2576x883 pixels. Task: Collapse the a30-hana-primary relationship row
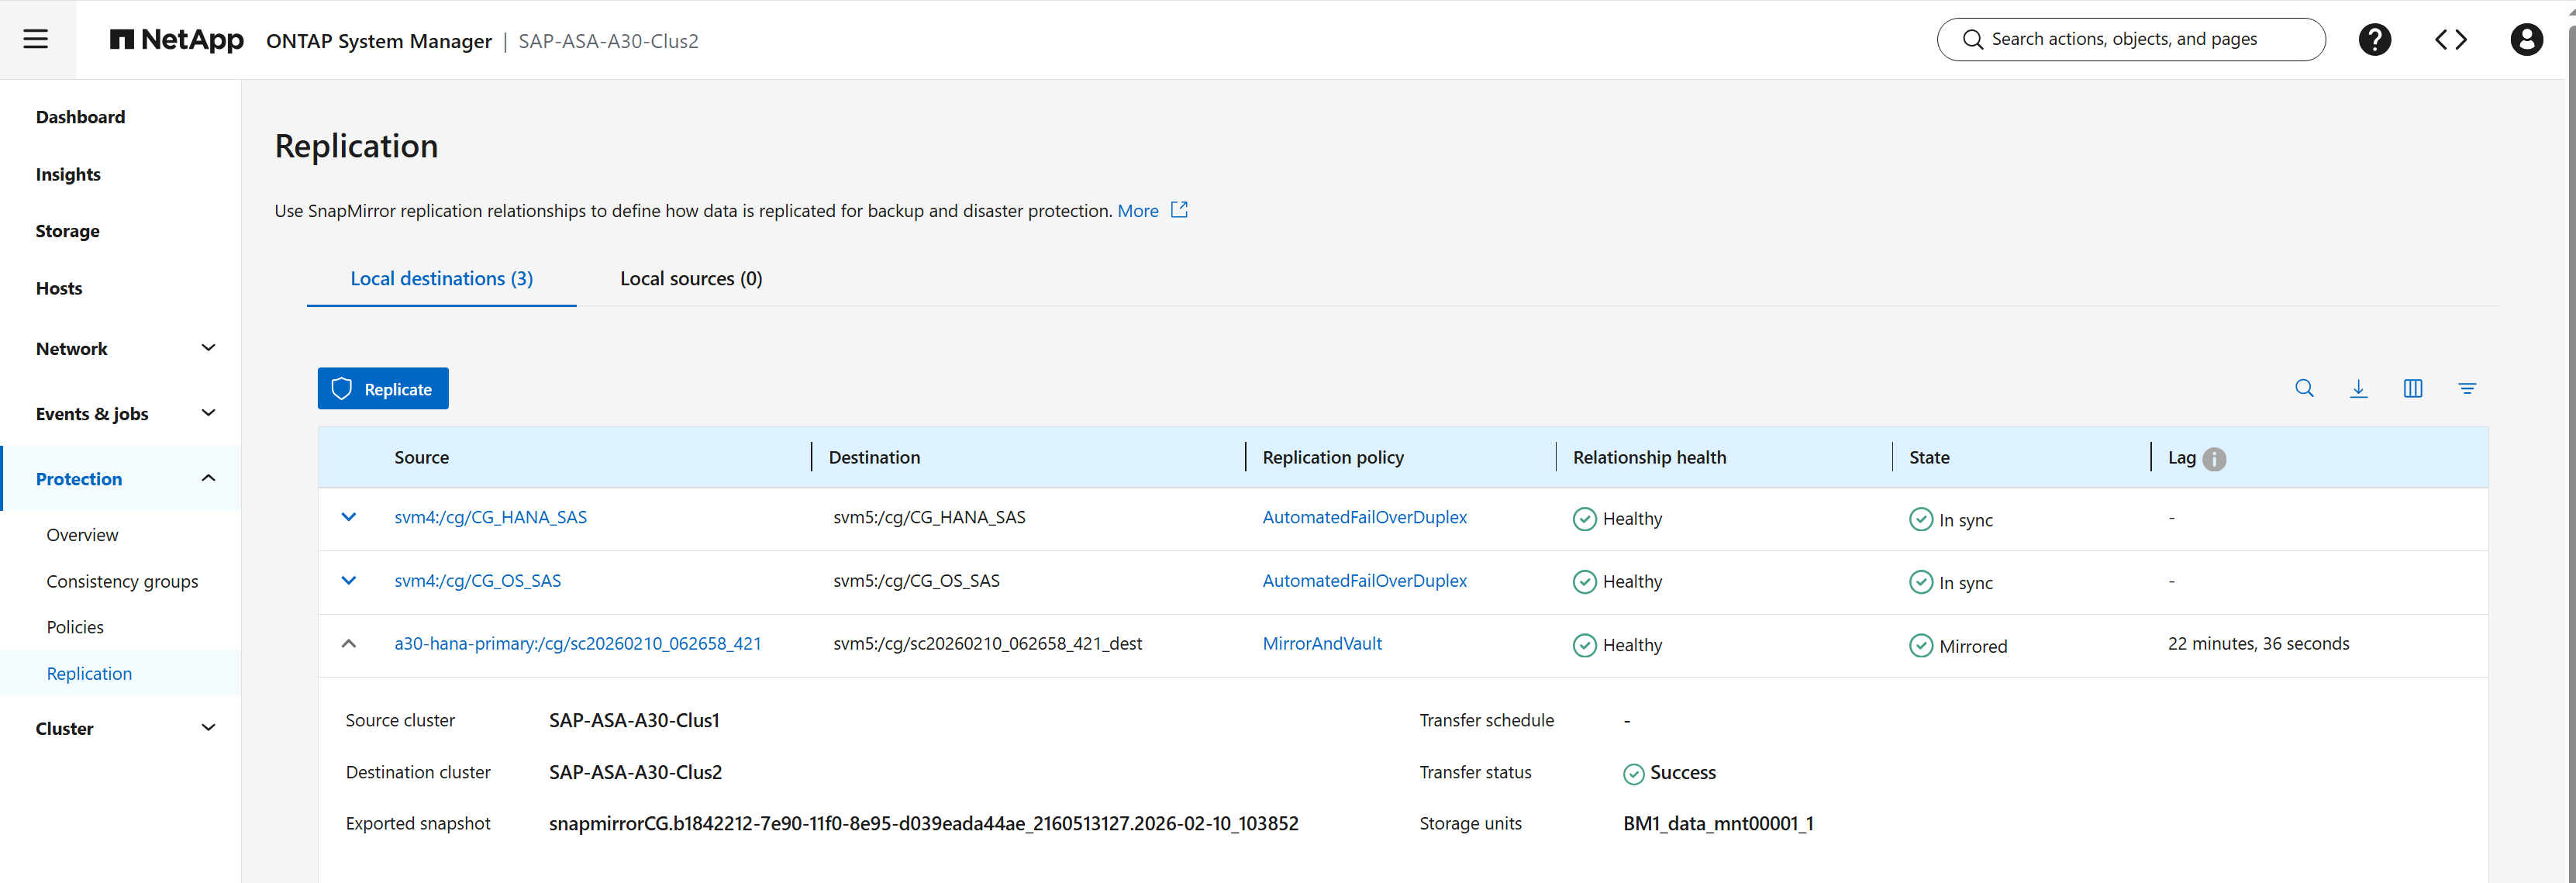(349, 644)
